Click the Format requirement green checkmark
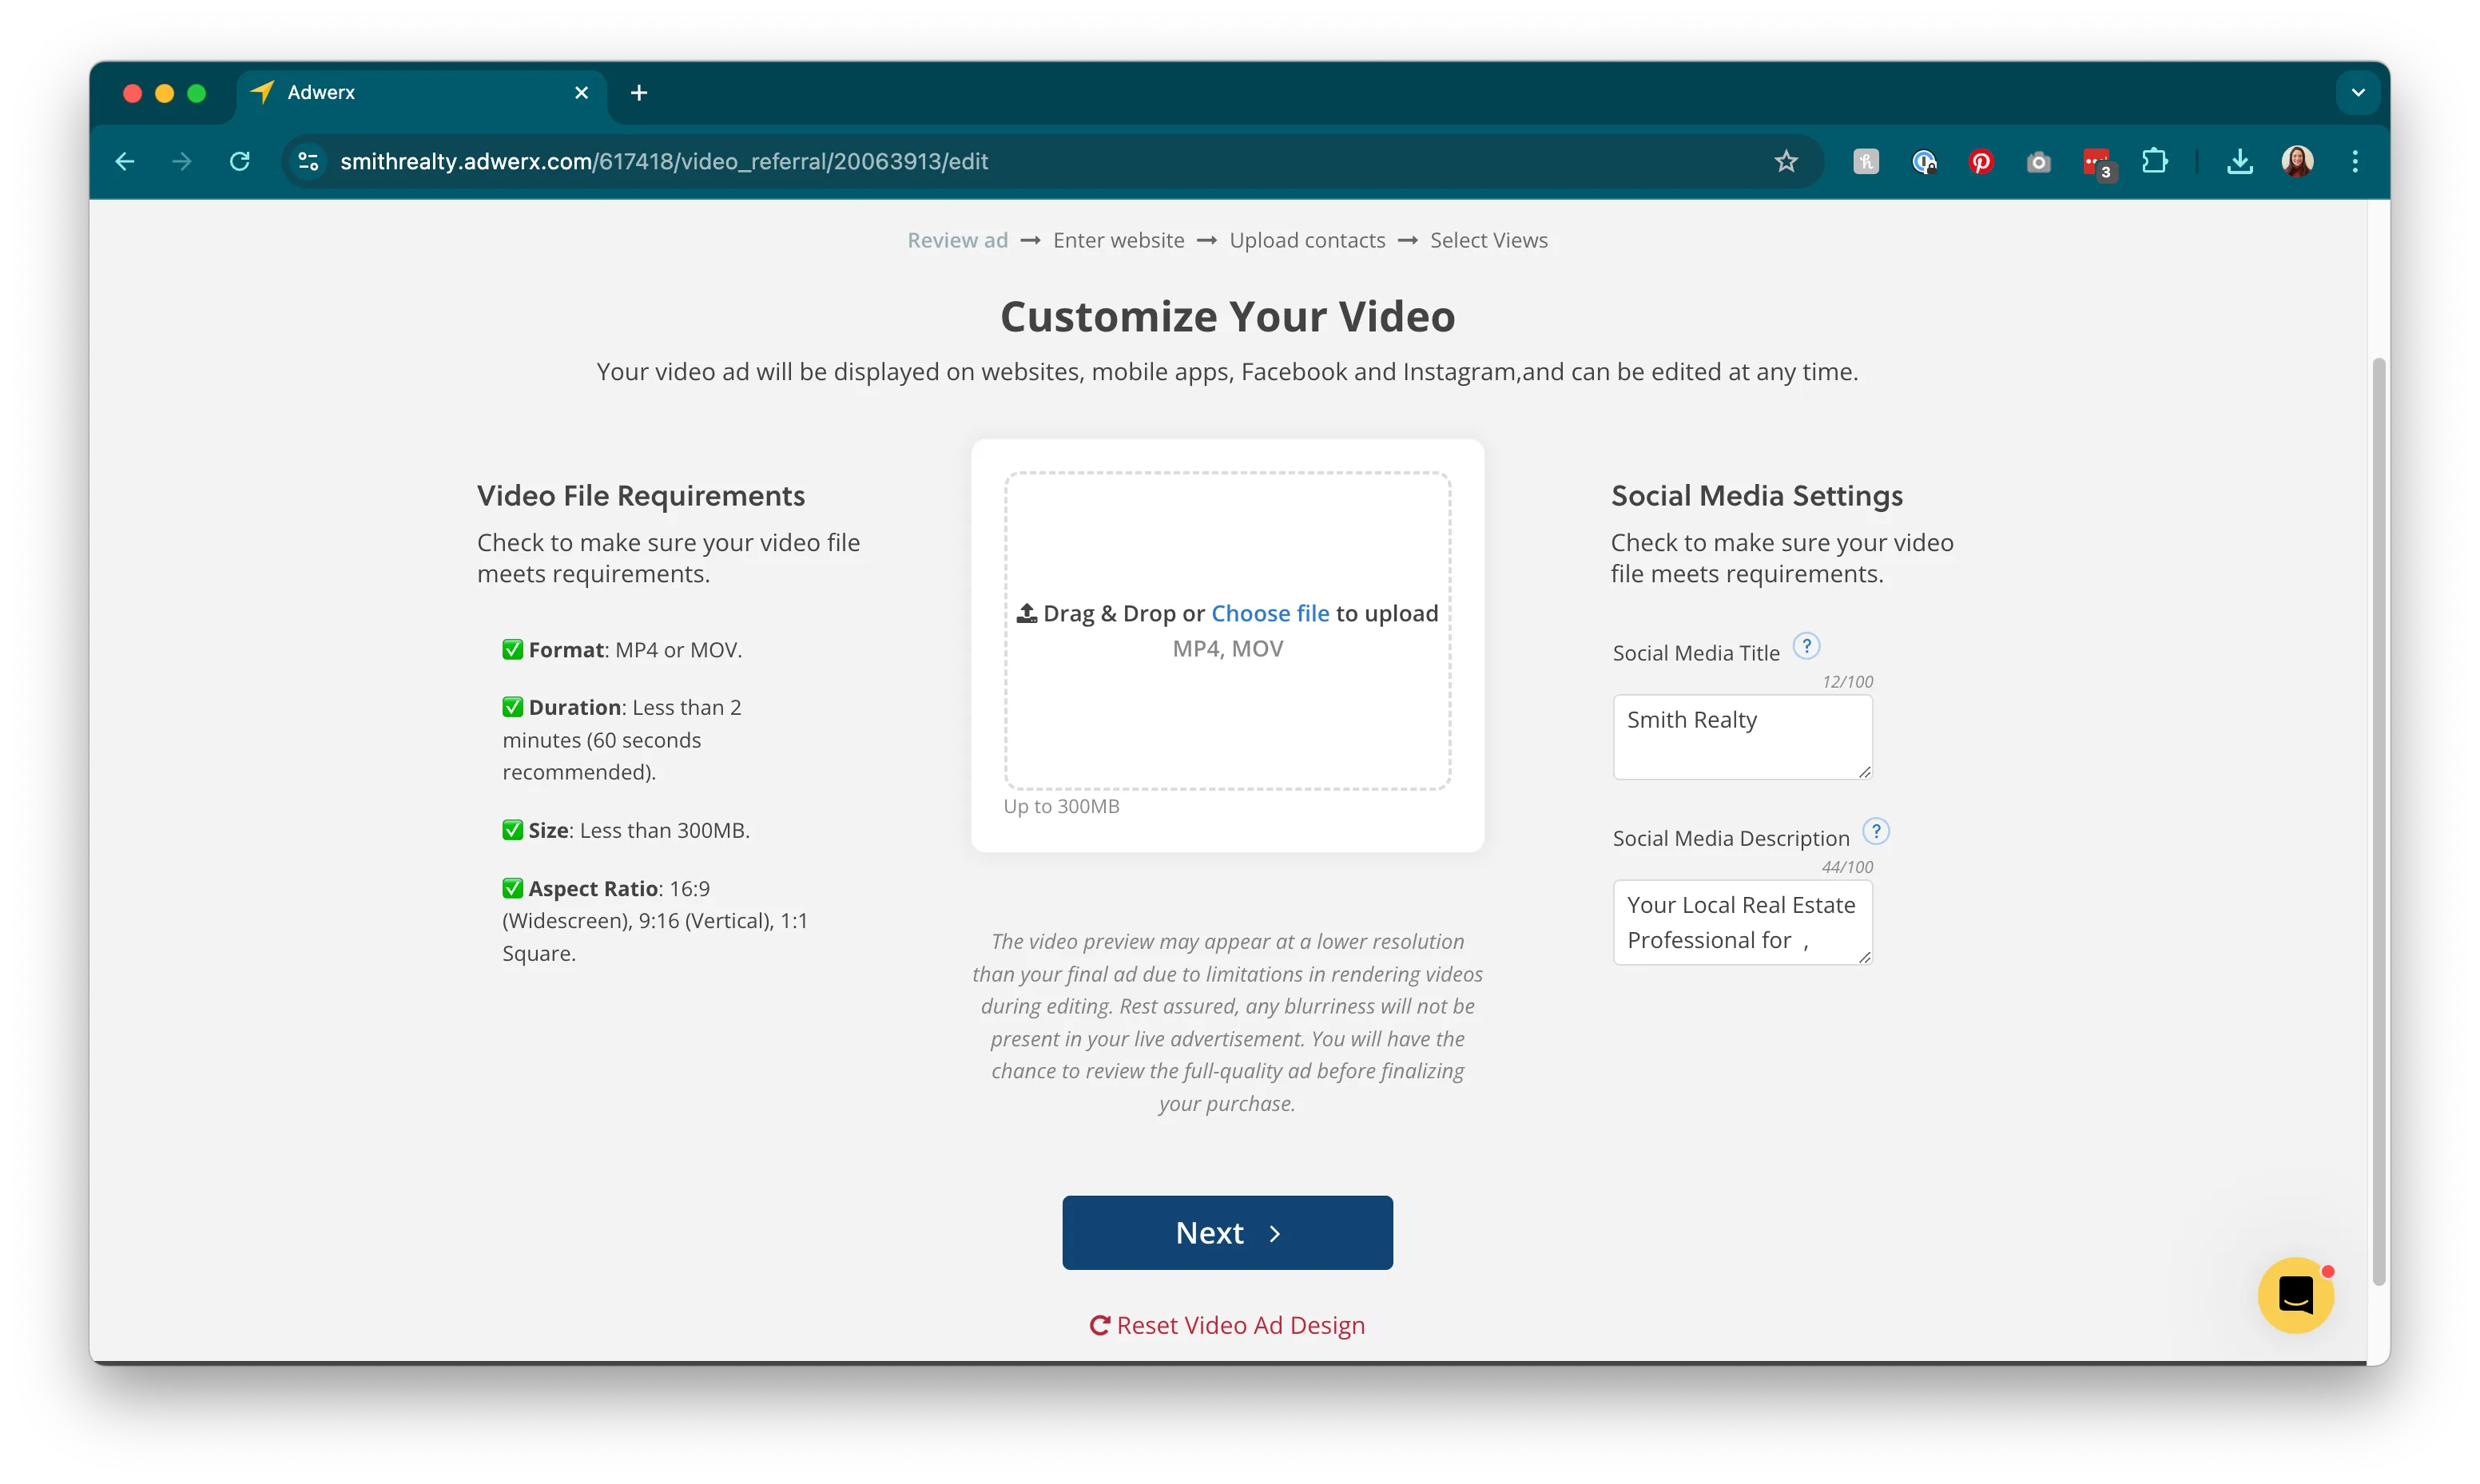 (x=512, y=649)
